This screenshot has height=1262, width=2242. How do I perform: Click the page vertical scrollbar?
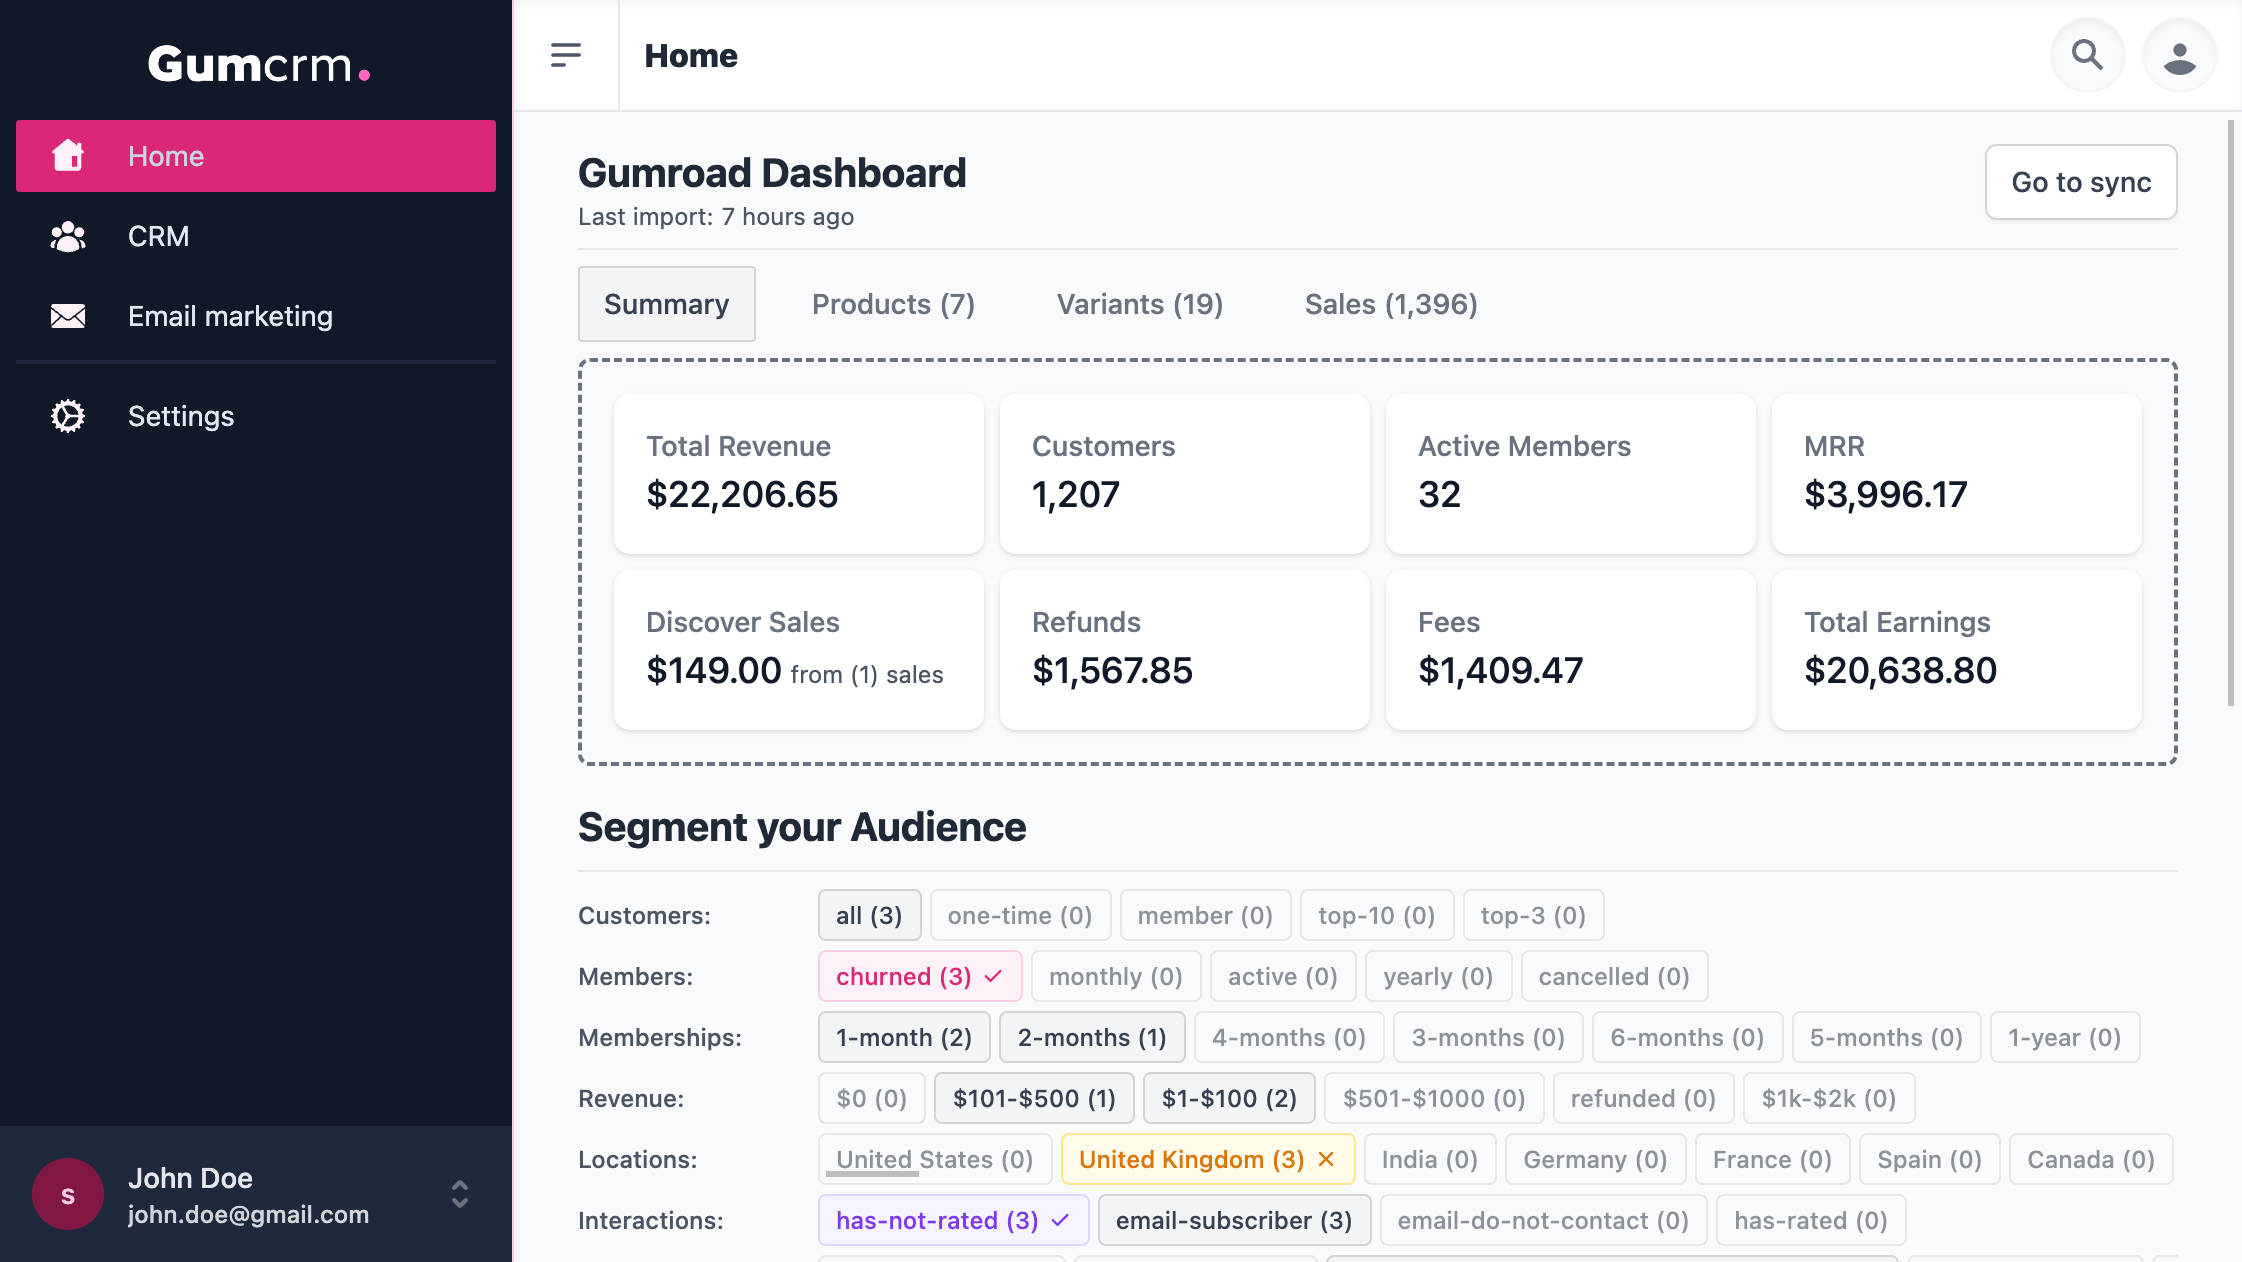pos(2231,413)
